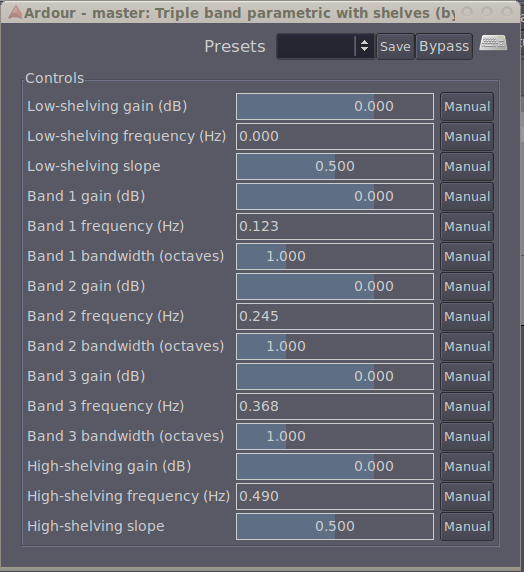Open Manual automation for Band 3 bandwidth
This screenshot has height=572, width=524.
pos(467,436)
